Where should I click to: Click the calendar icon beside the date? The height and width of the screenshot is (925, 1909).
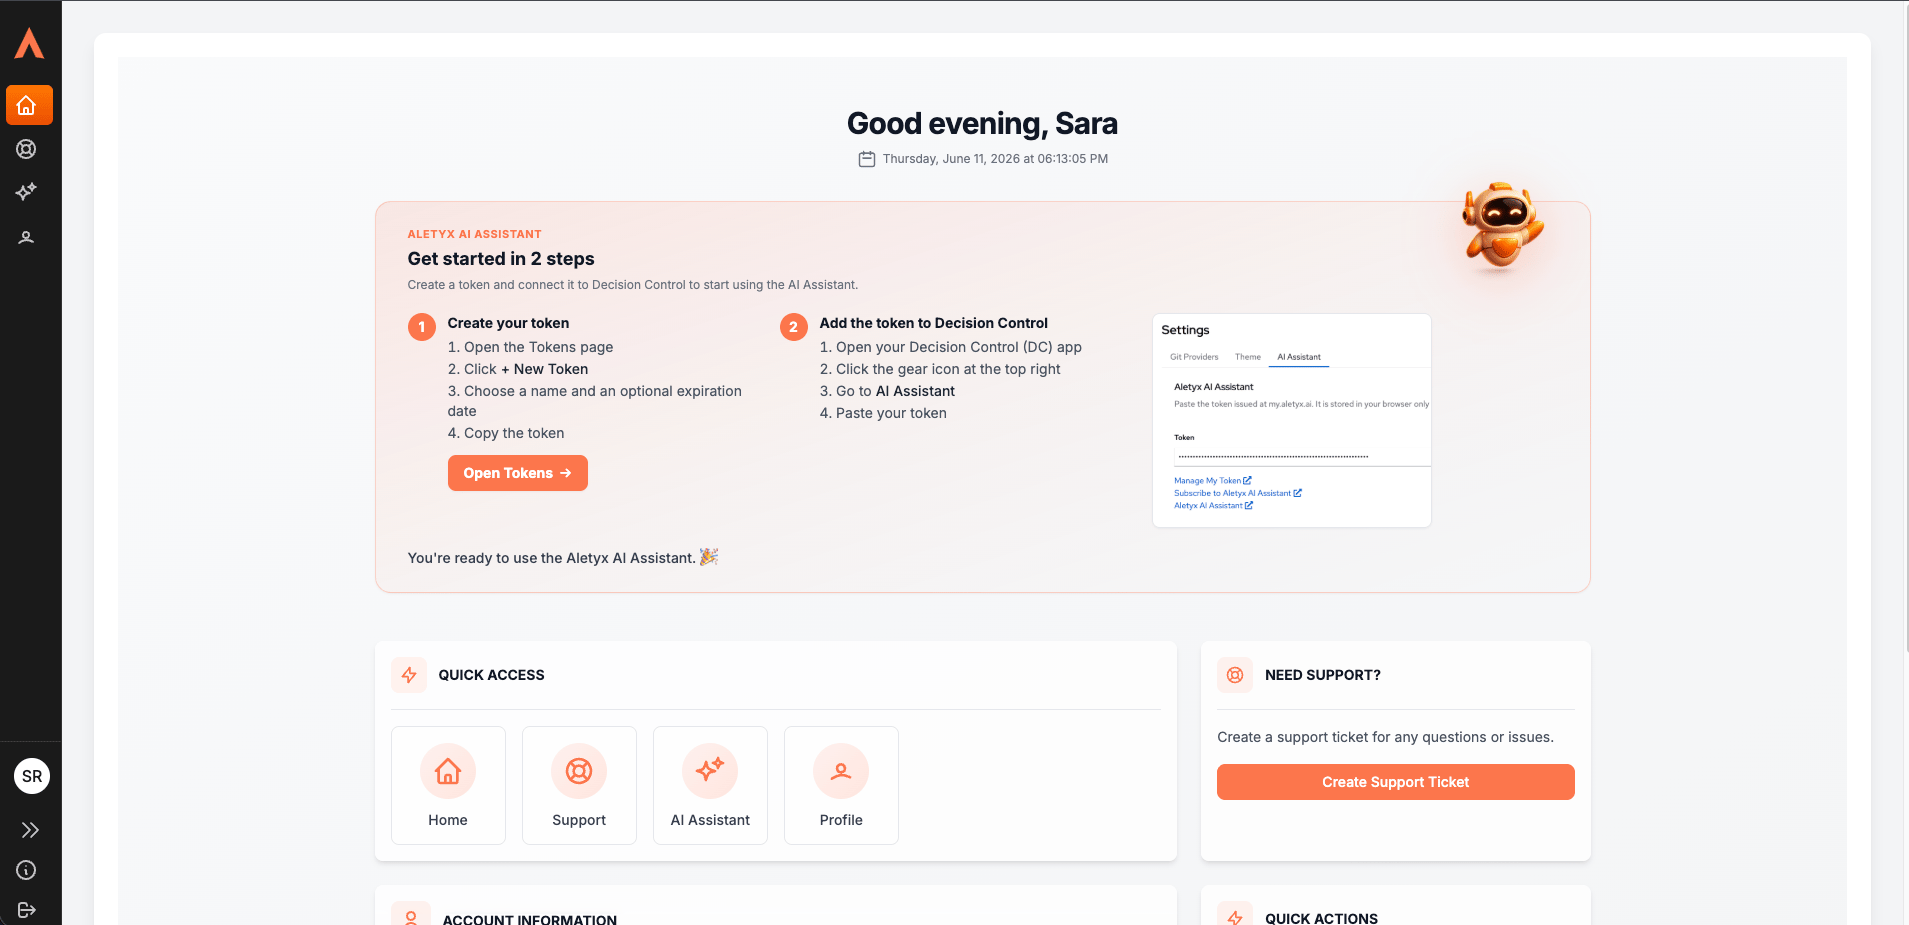867,159
